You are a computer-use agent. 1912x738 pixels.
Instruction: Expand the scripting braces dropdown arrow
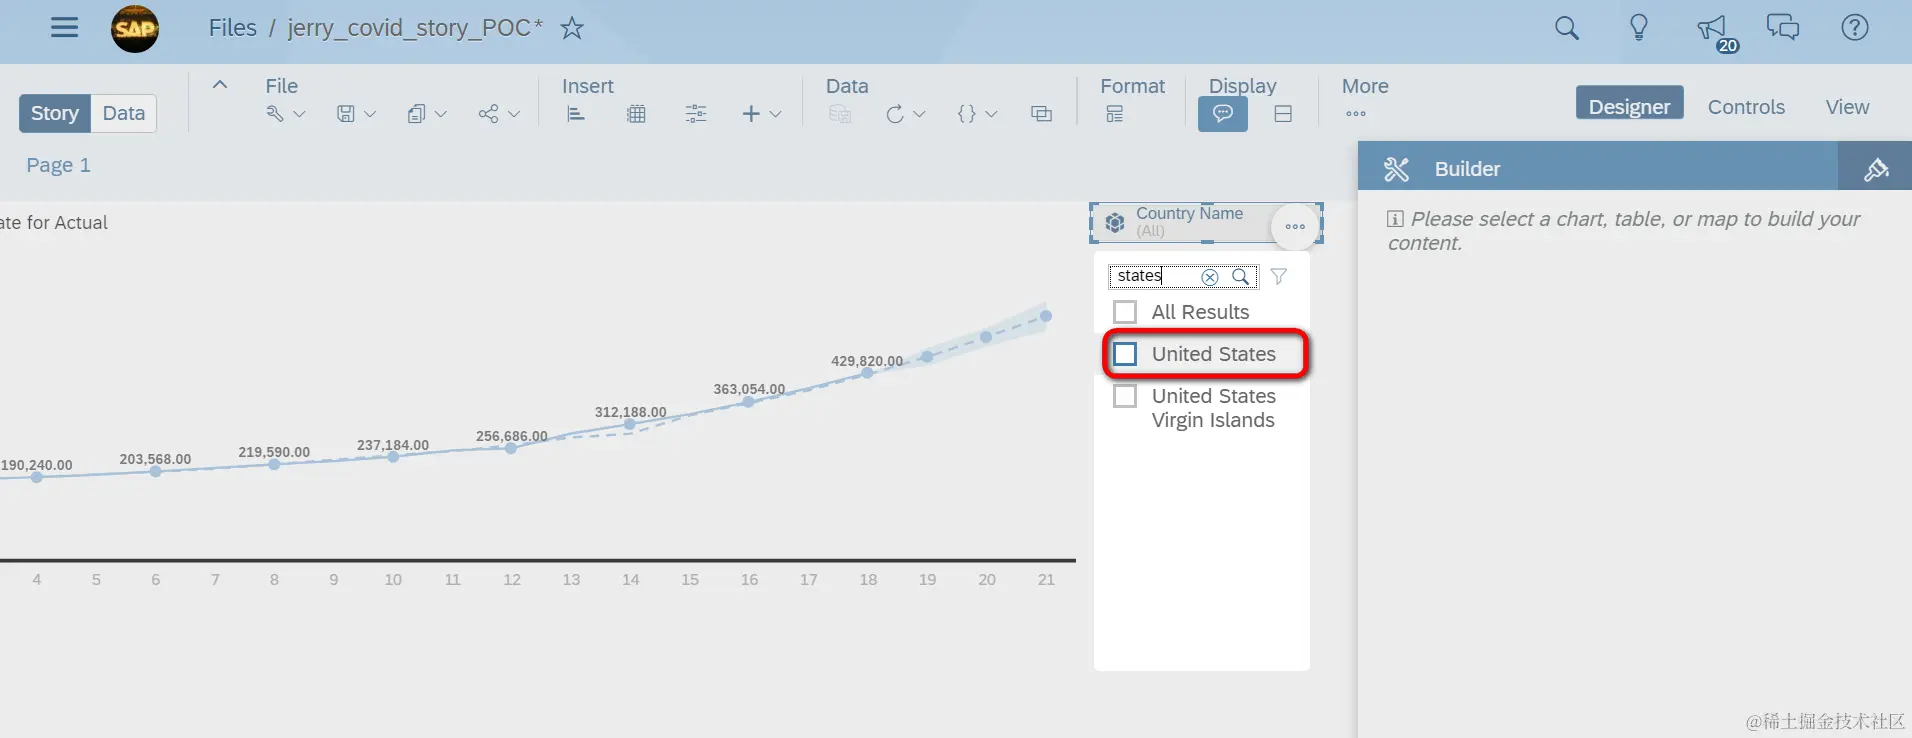(991, 114)
